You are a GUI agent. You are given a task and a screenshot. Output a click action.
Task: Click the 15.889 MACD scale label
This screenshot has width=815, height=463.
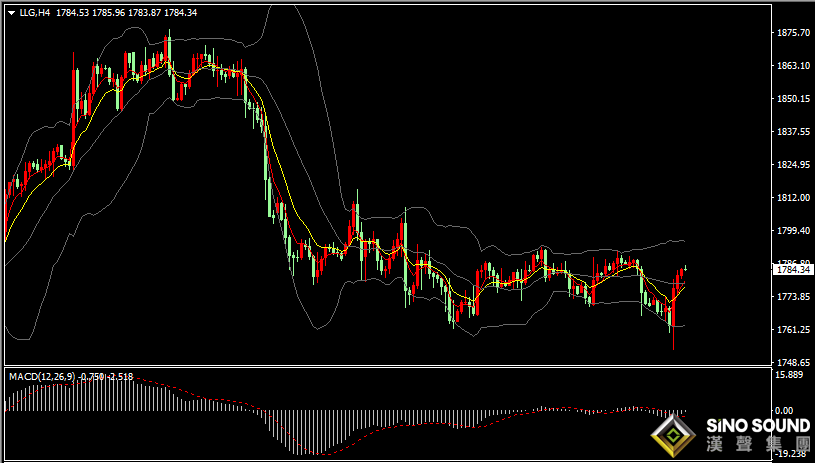tap(790, 375)
